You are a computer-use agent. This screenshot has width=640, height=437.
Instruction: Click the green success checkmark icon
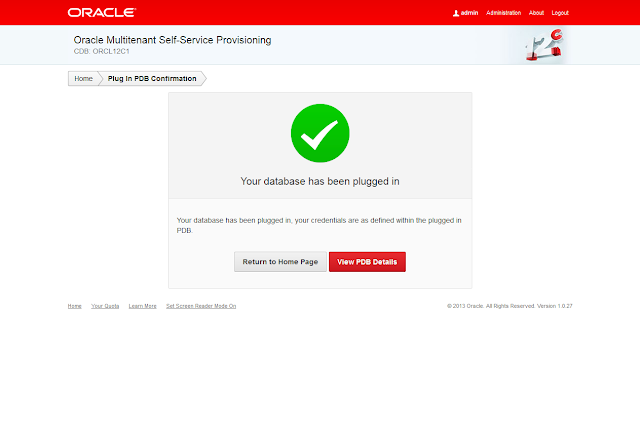click(320, 133)
